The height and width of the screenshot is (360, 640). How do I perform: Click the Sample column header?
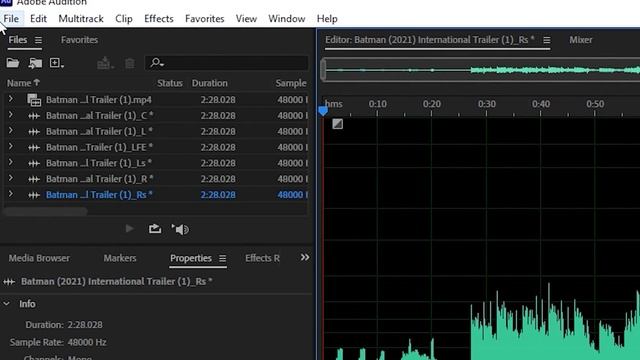click(x=291, y=83)
